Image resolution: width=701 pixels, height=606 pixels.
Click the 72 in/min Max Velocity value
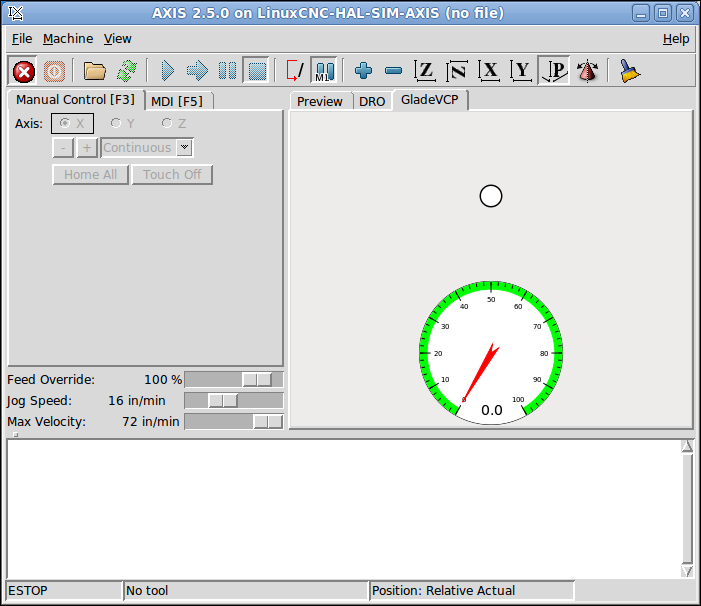point(151,422)
